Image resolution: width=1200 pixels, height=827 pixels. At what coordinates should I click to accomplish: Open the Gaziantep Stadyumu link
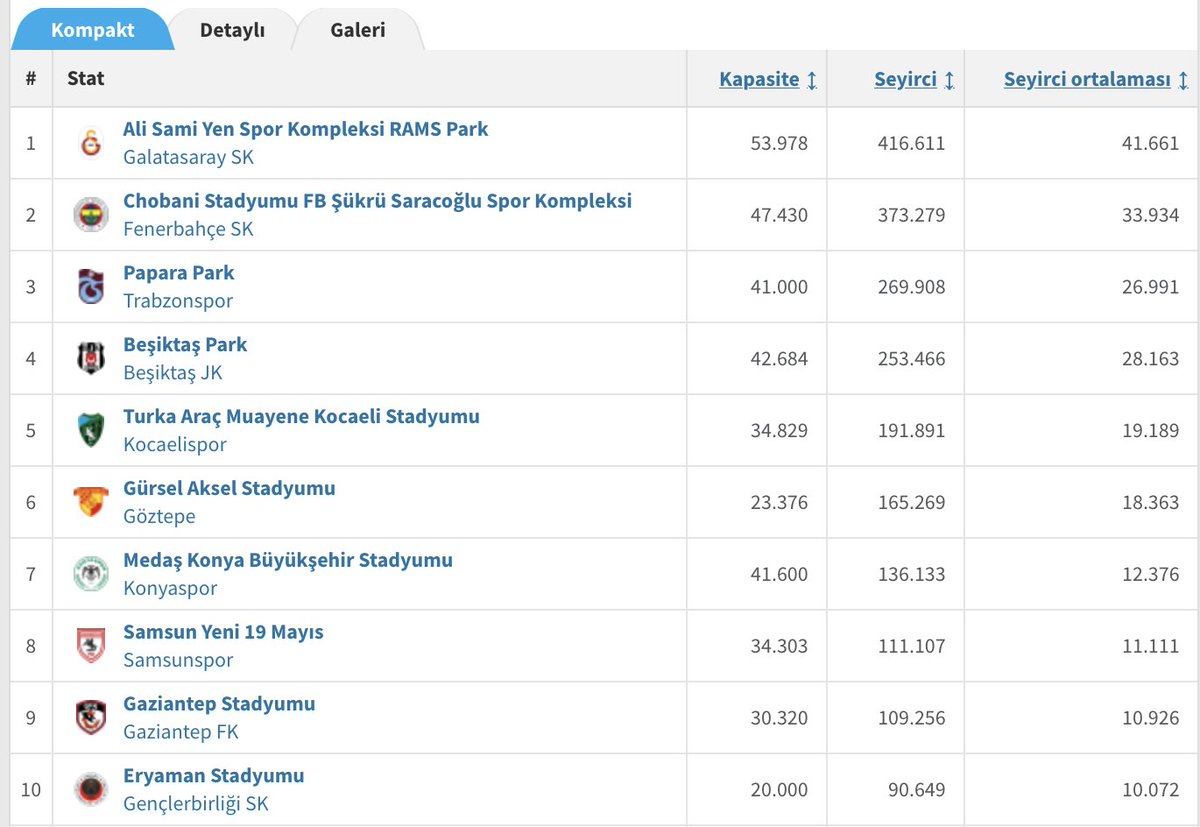pos(219,705)
